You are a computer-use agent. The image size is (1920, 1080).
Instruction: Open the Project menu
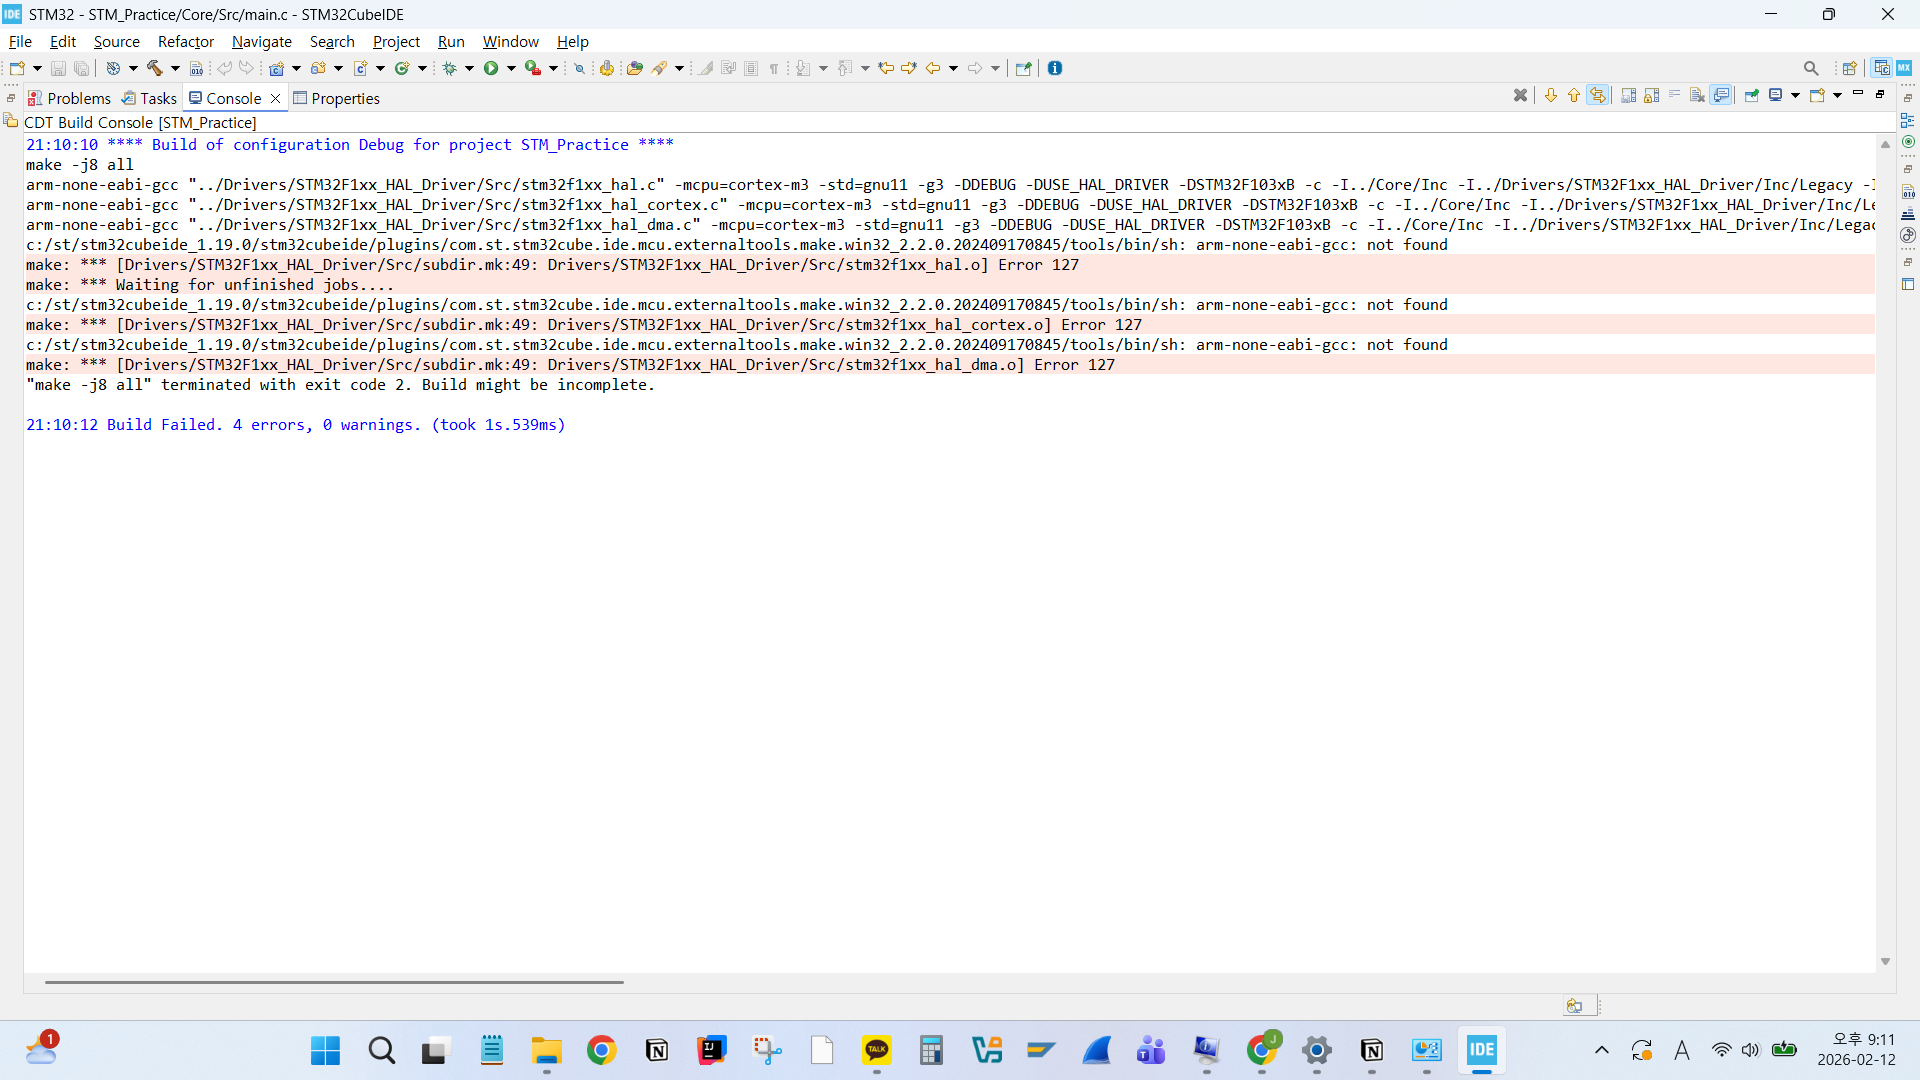click(396, 41)
